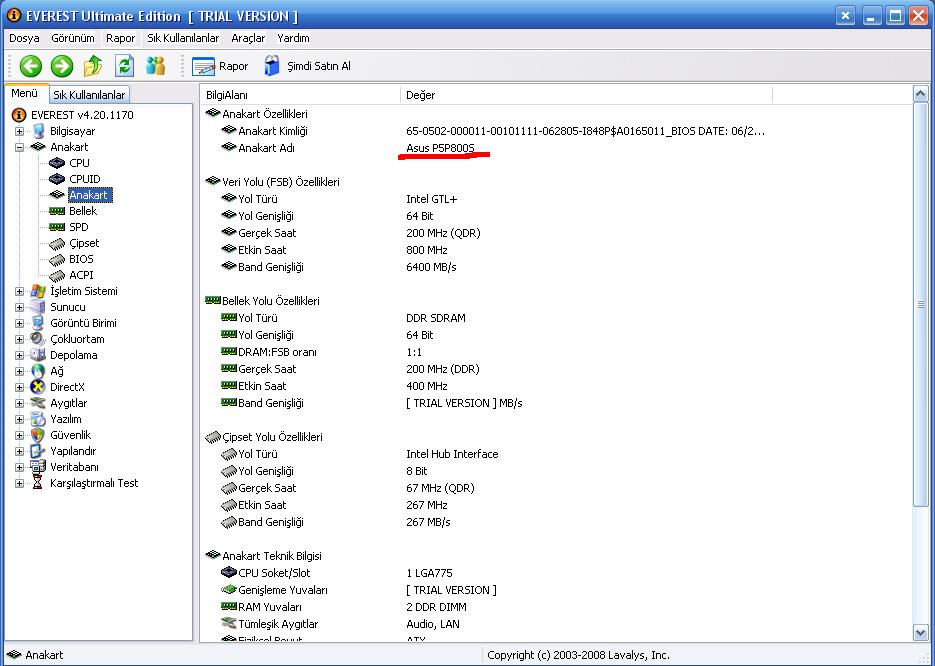The width and height of the screenshot is (935, 666).
Task: Click the DirectX icon in tree
Action: pyautogui.click(x=38, y=387)
